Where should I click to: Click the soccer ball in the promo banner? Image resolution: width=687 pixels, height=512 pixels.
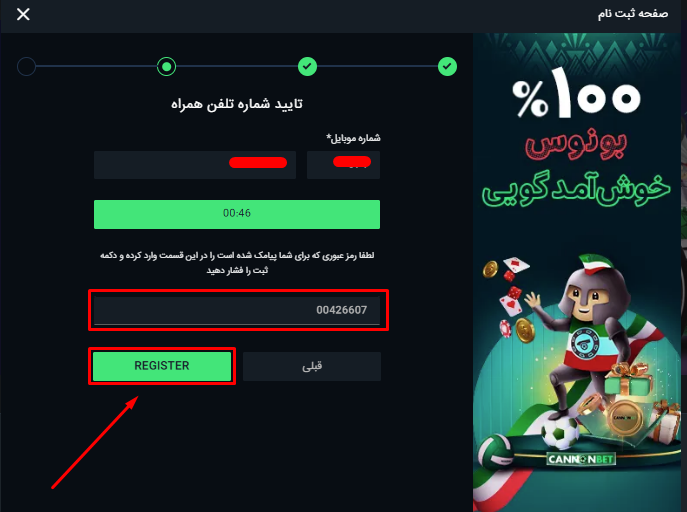click(560, 431)
